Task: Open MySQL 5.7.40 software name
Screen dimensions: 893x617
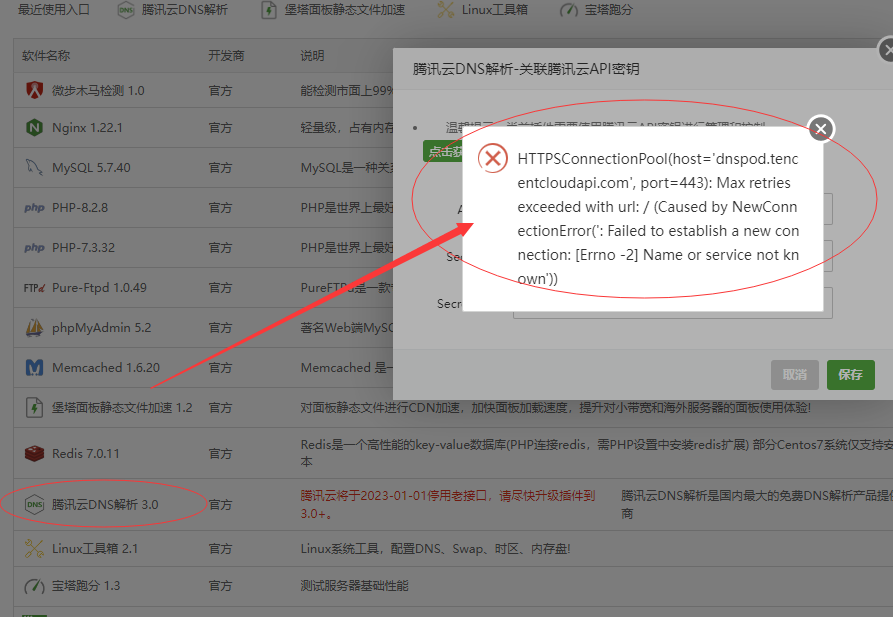Action: coord(91,167)
